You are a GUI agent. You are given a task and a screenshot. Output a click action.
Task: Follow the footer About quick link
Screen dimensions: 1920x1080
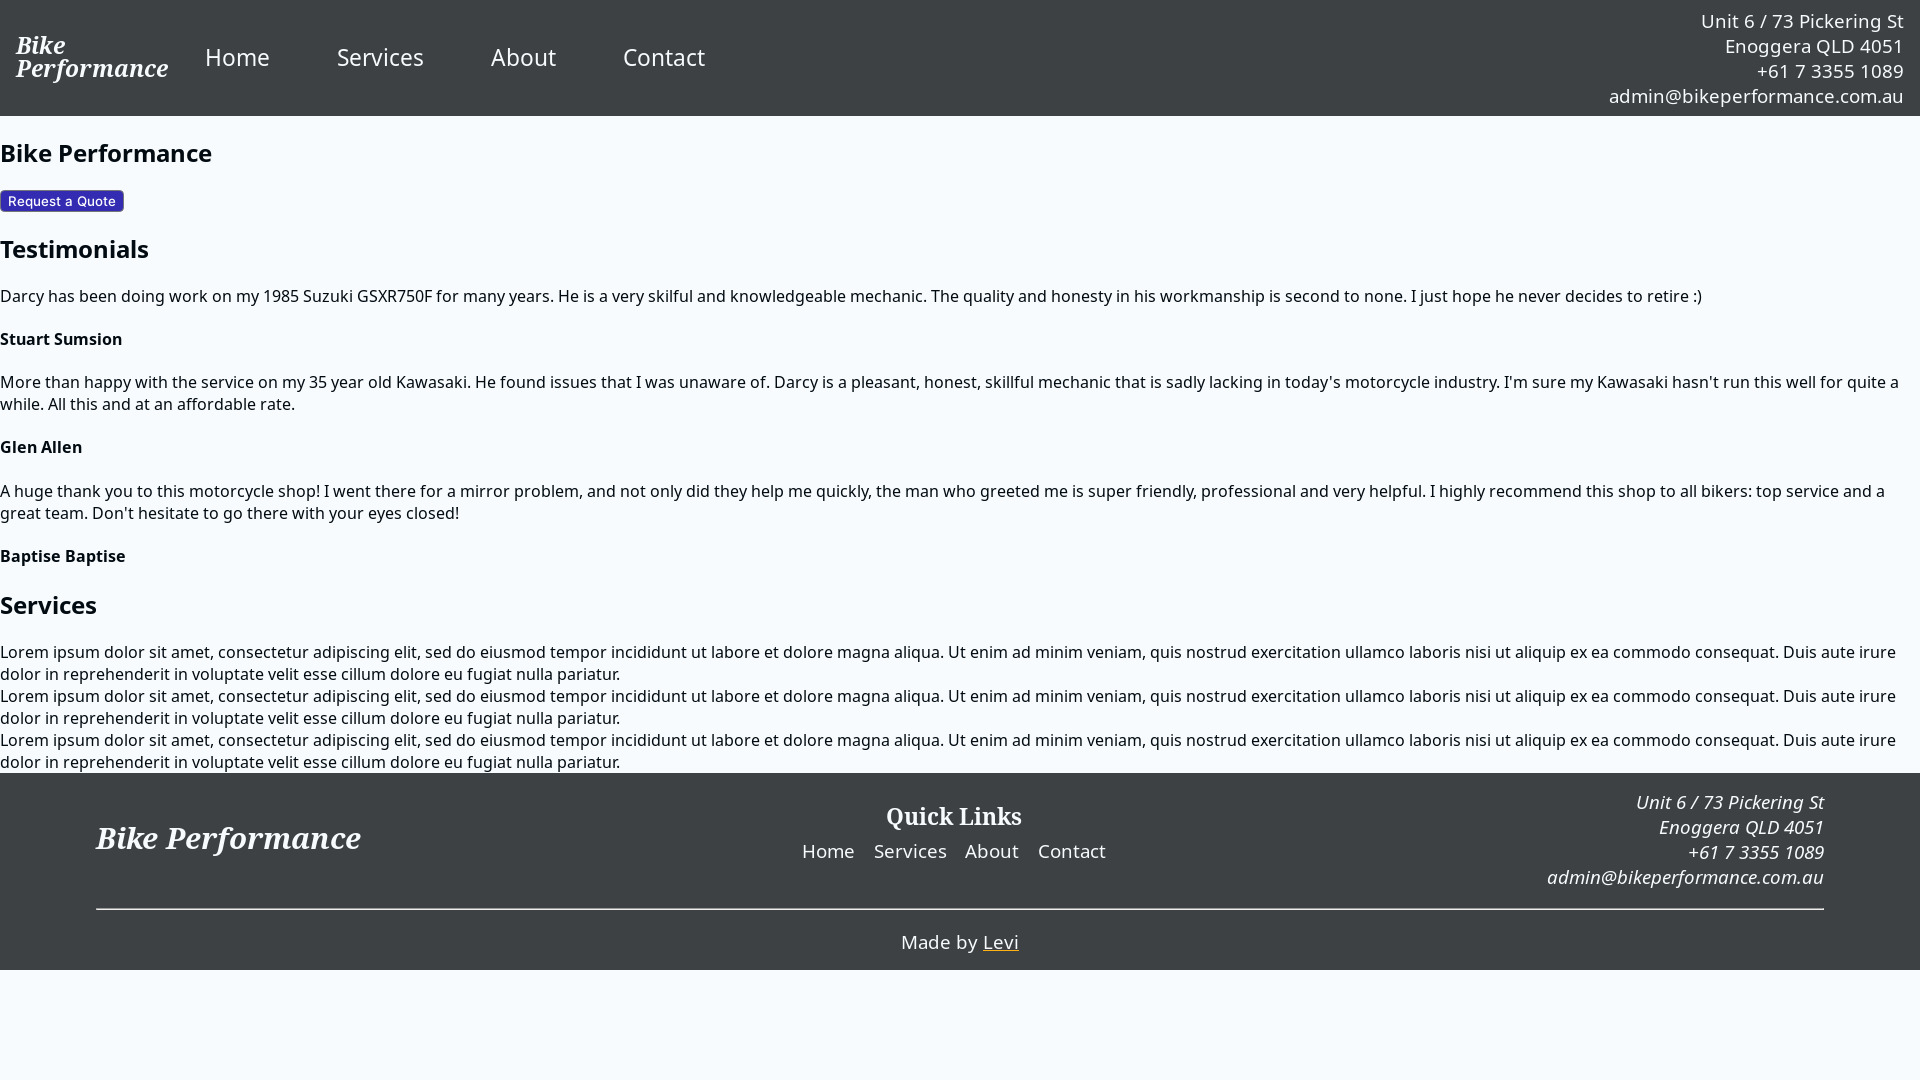[x=992, y=851]
